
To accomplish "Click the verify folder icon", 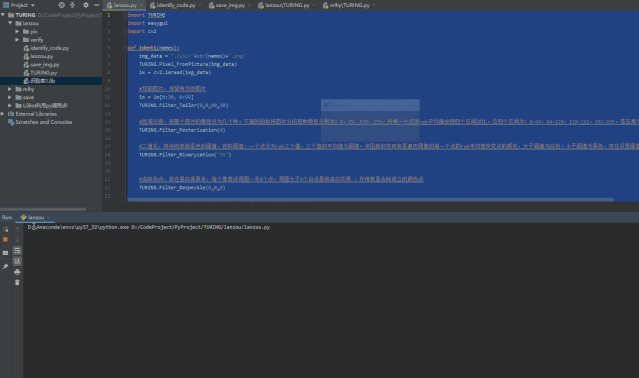I will click(x=26, y=40).
